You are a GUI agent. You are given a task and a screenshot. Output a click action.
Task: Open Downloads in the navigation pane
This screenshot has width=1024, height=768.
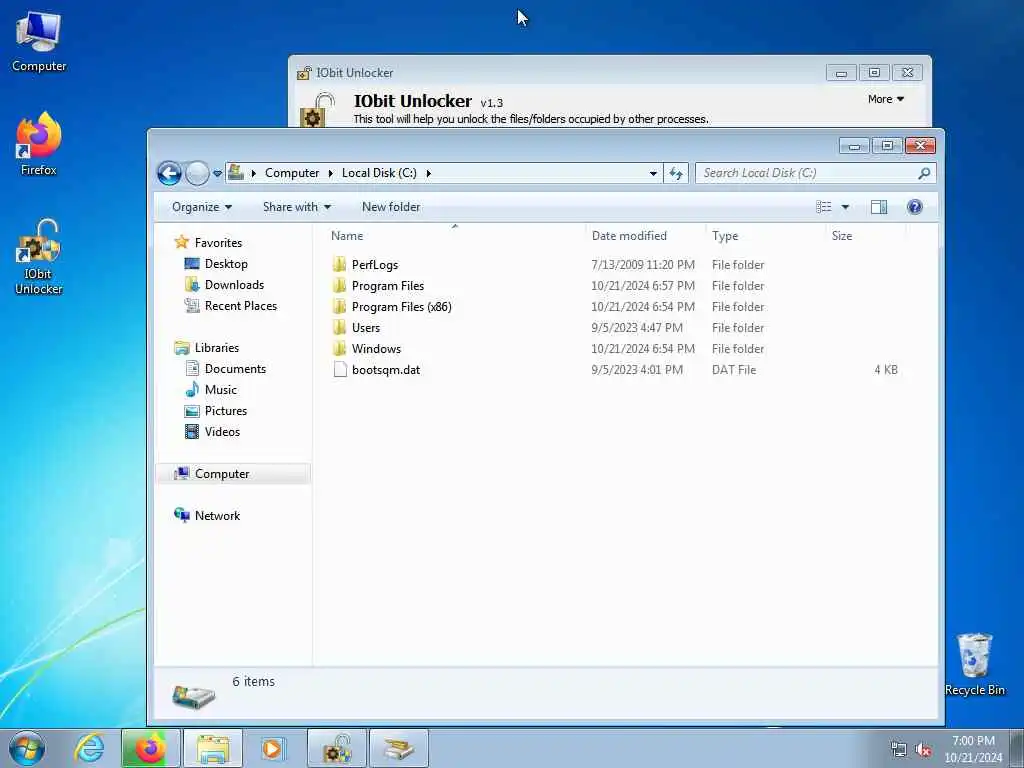click(x=234, y=285)
